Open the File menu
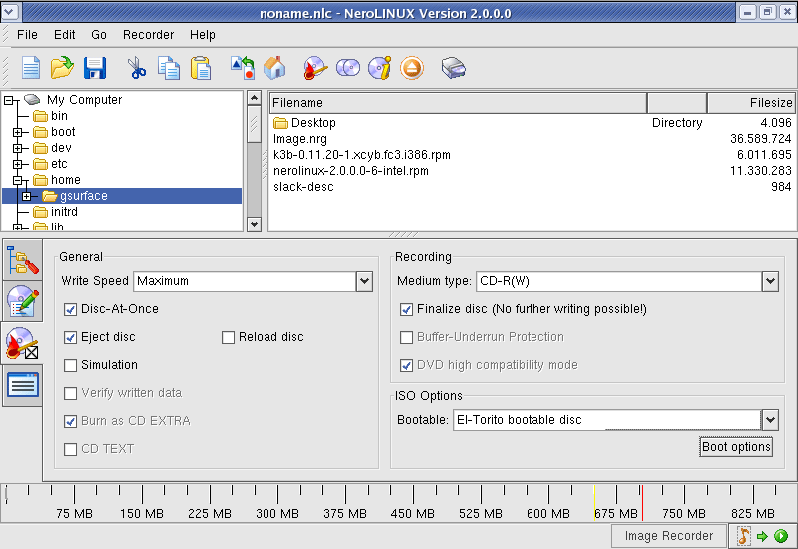 (27, 35)
